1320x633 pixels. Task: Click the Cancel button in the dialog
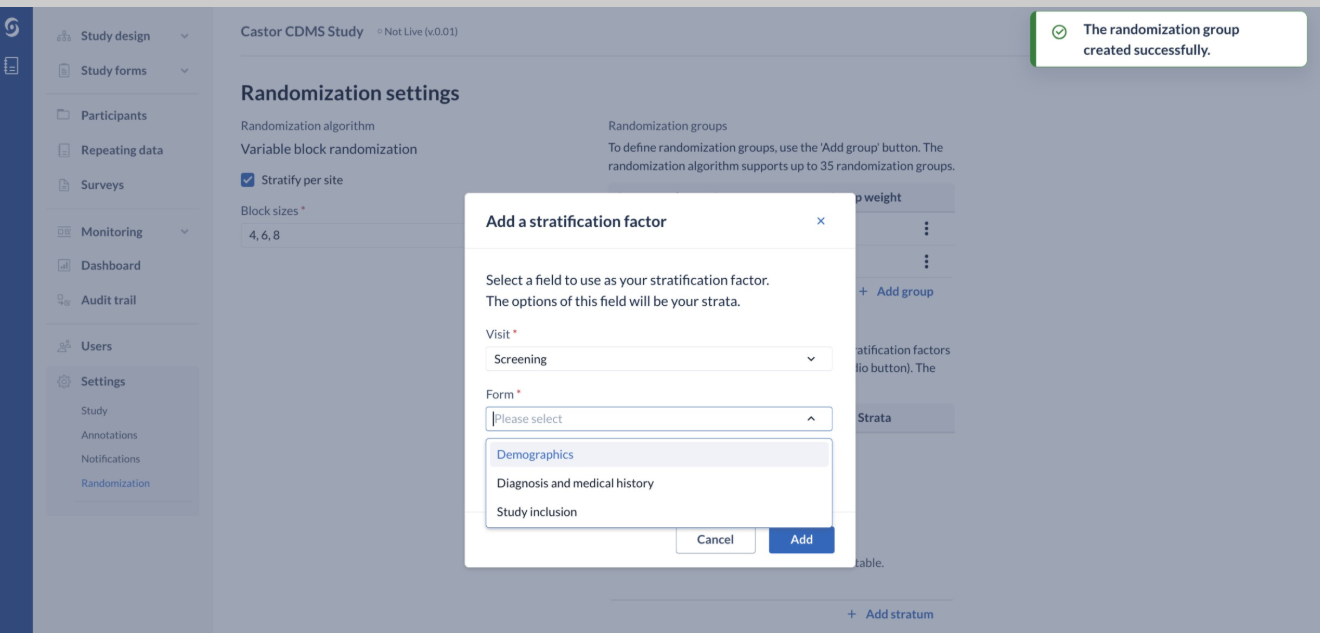pos(715,539)
